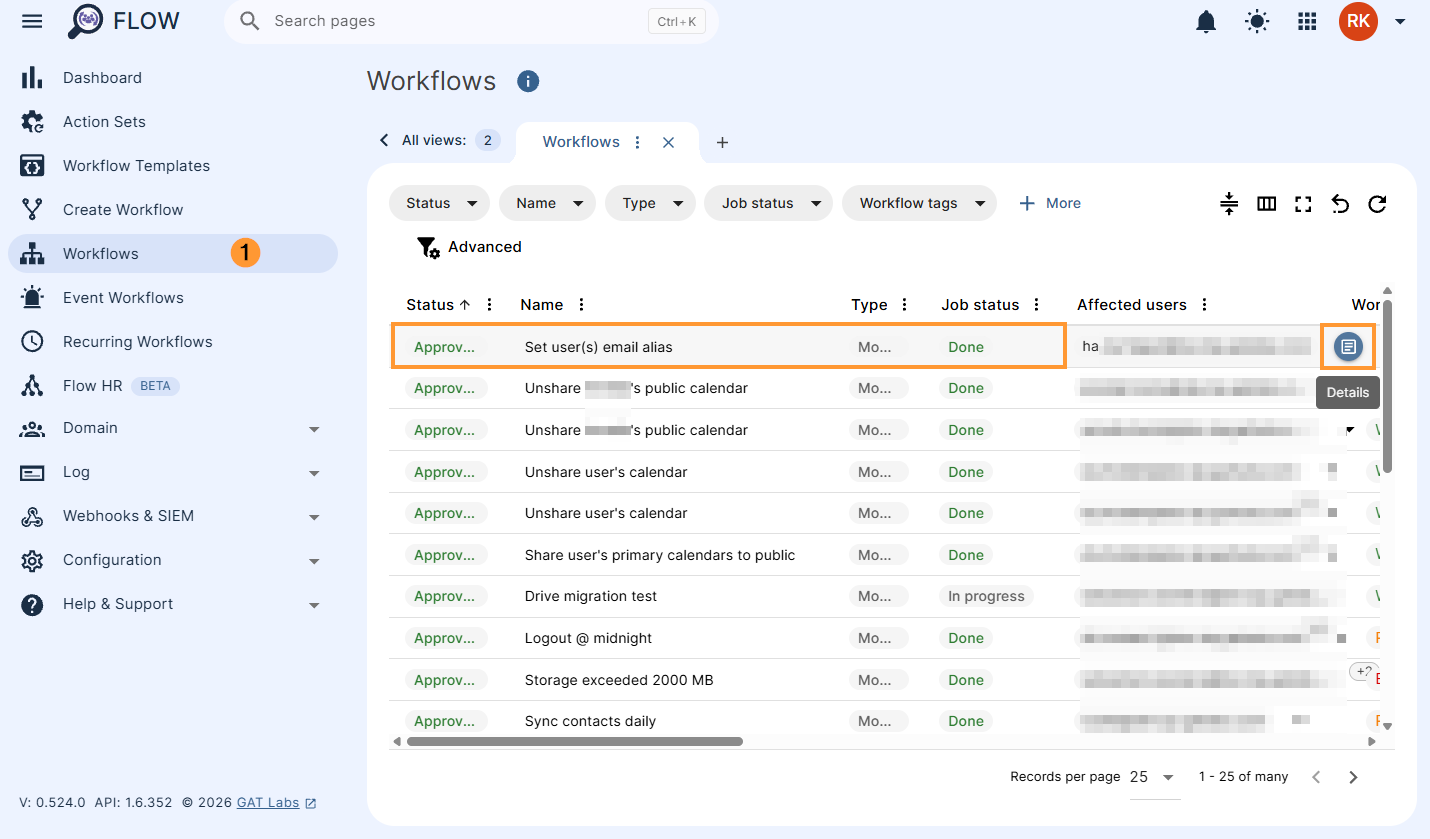Click In progress job status

[x=986, y=596]
